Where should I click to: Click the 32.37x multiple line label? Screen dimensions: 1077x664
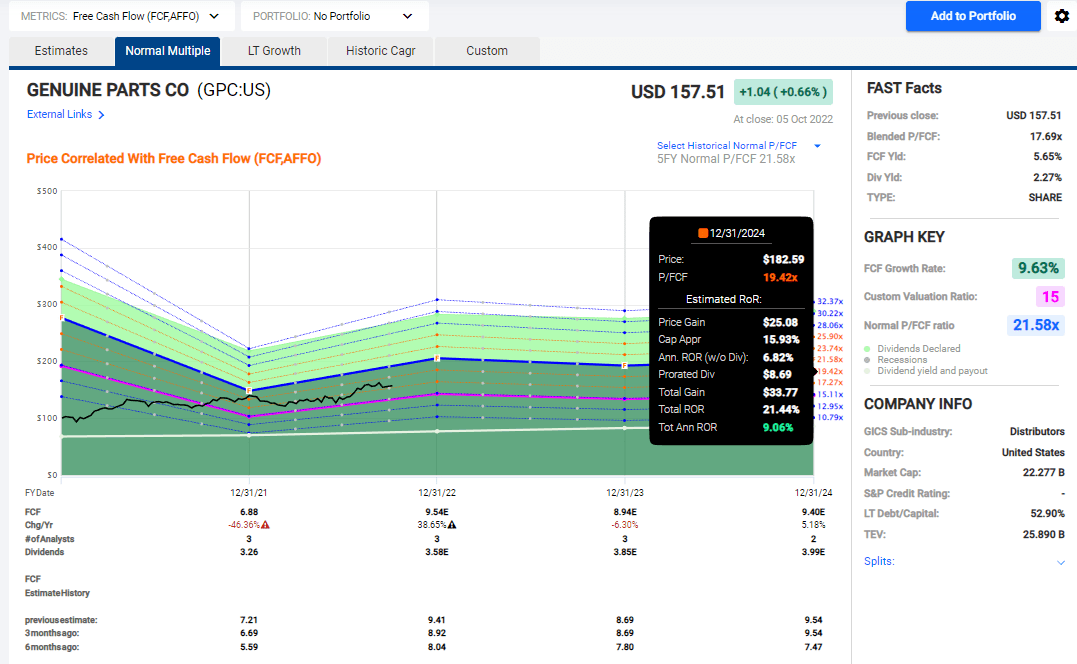(830, 301)
